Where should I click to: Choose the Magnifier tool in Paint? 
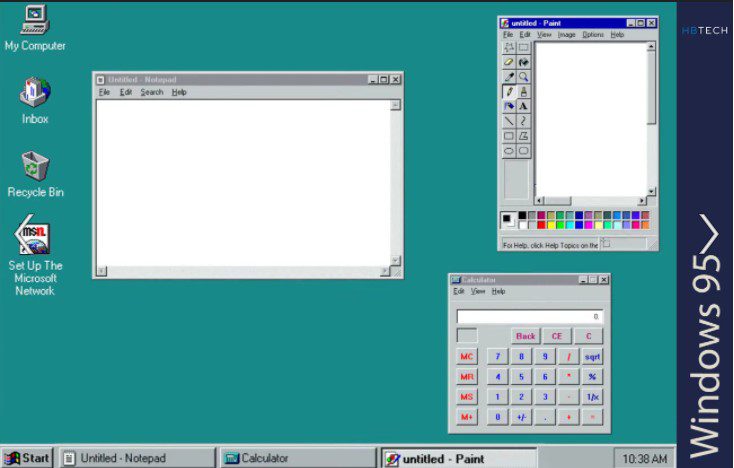coord(523,76)
